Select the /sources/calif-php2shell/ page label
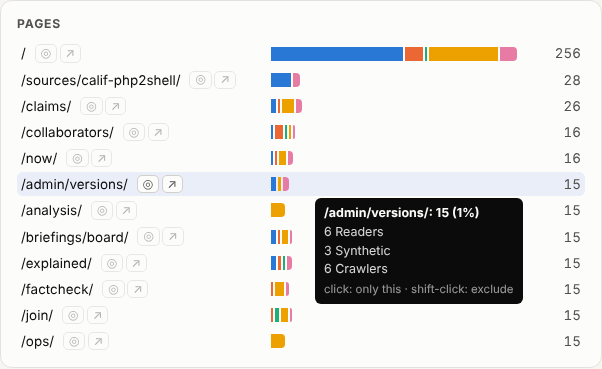The image size is (602, 369). click(101, 80)
